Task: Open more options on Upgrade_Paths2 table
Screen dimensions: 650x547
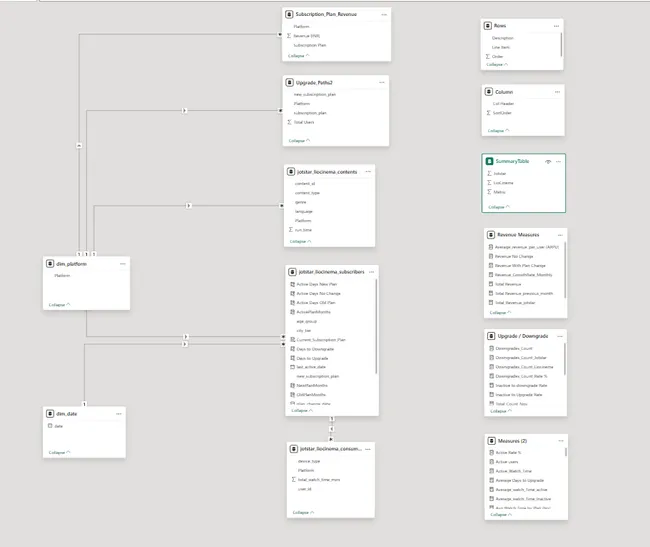Action: pyautogui.click(x=382, y=82)
